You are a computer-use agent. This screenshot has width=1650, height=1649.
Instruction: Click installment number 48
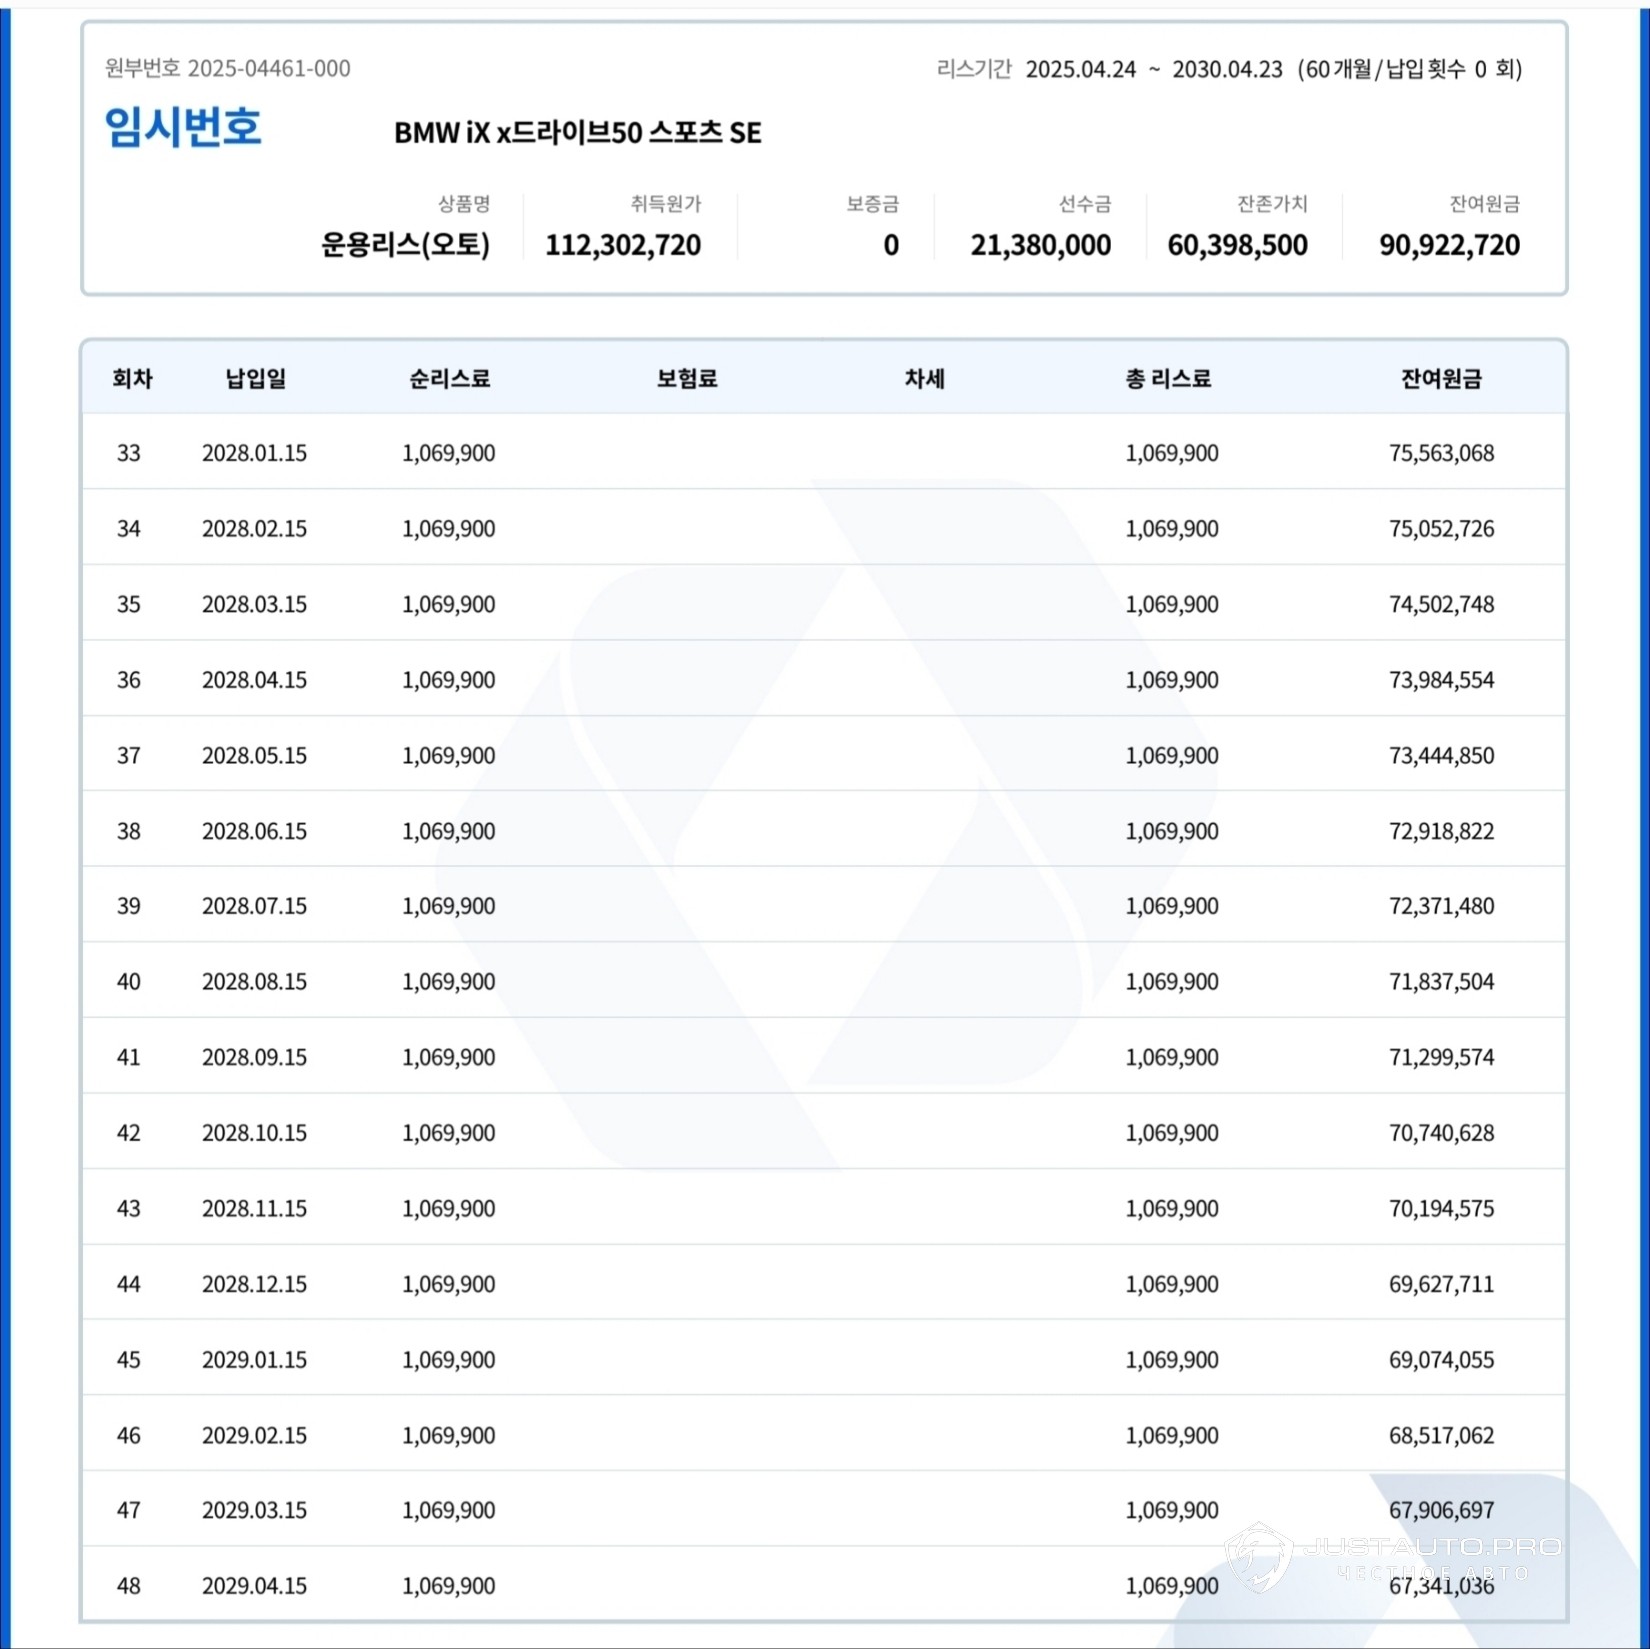(129, 1586)
